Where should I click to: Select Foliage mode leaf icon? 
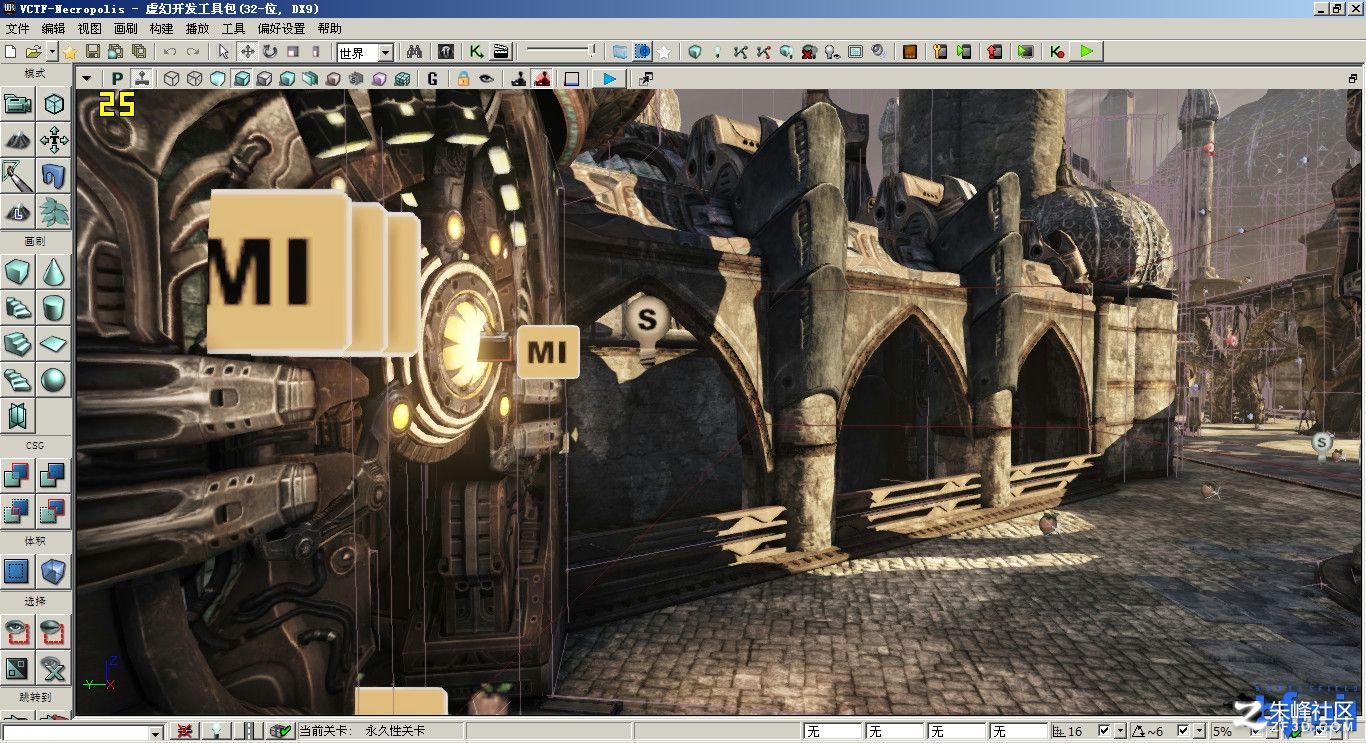(54, 212)
